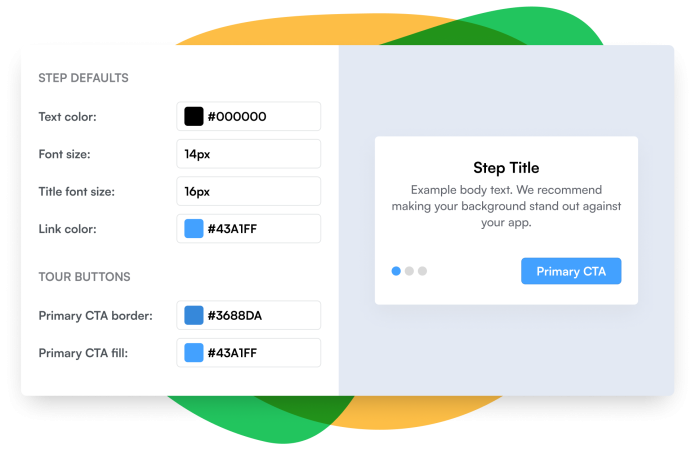700x458 pixels.
Task: Click the Step Title heading in preview
Action: pyautogui.click(x=506, y=168)
